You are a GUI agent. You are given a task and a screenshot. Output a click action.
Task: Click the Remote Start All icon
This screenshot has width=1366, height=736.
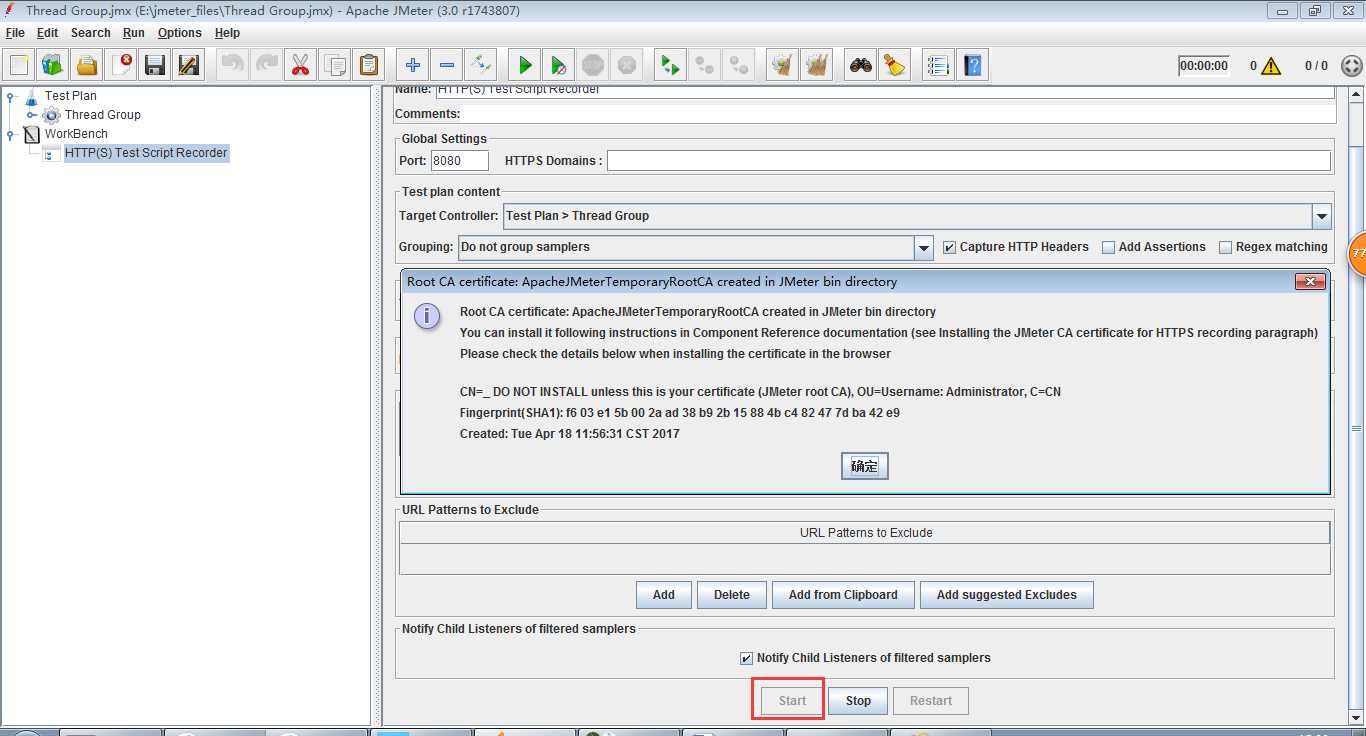pos(670,65)
